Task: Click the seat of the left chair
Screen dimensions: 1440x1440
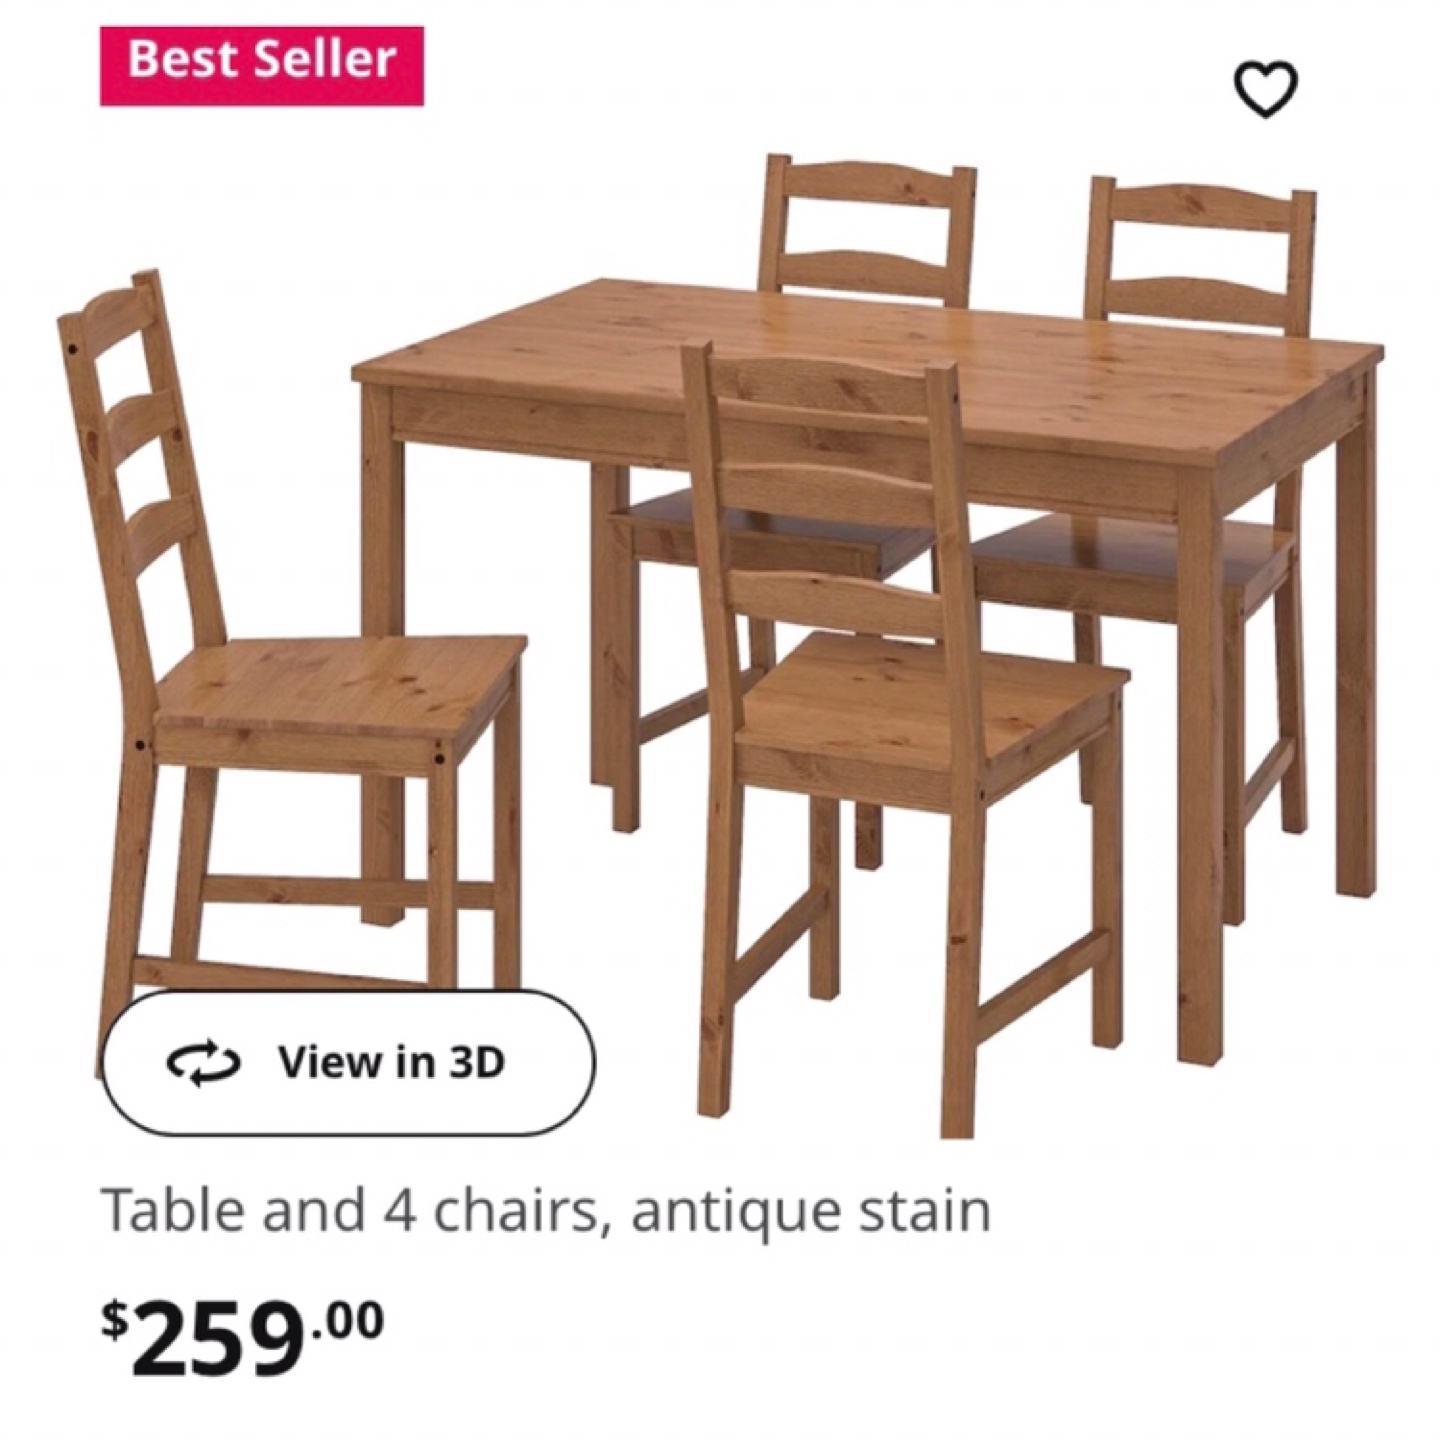Action: [340, 685]
